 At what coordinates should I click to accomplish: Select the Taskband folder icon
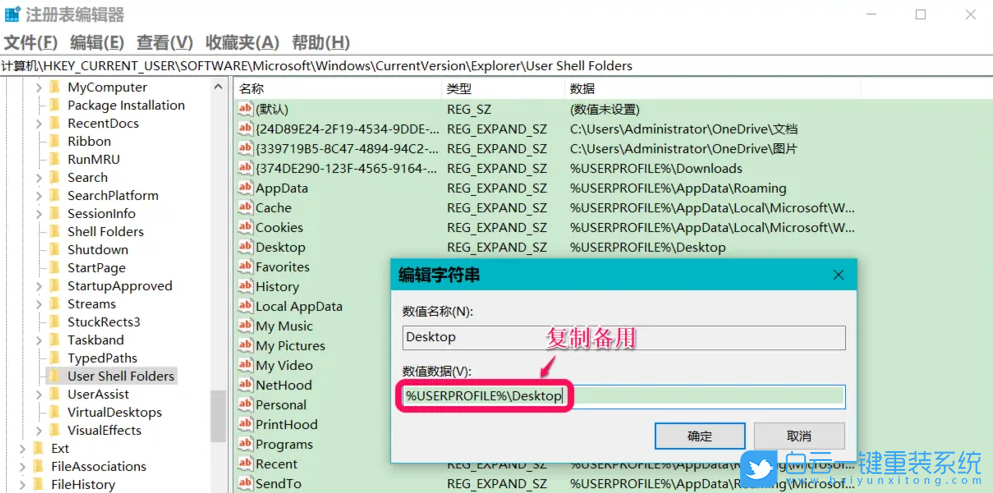[55, 340]
